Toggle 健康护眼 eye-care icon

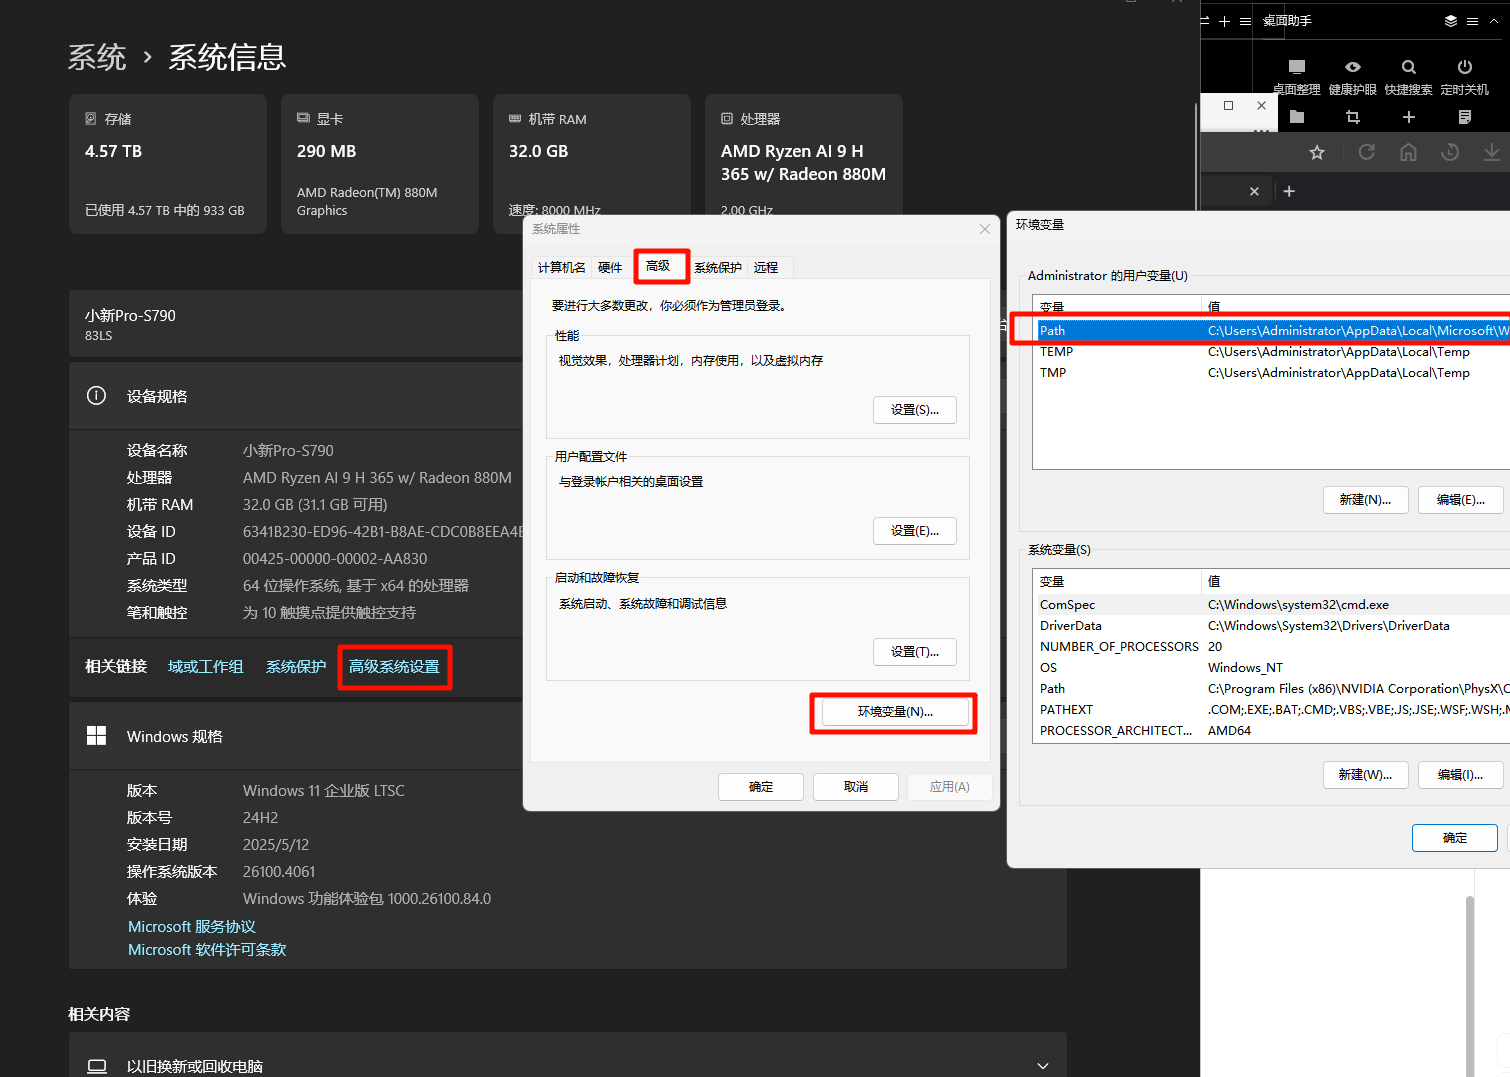pyautogui.click(x=1352, y=67)
